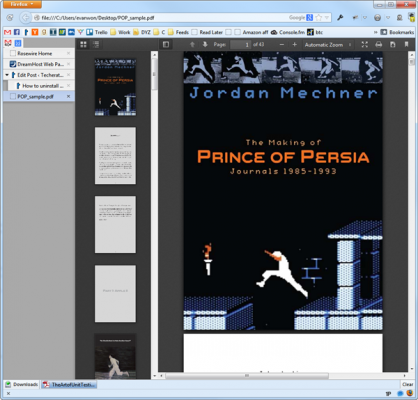This screenshot has width=418, height=400.
Task: Open the Work bookmarks folder
Action: pyautogui.click(x=120, y=32)
